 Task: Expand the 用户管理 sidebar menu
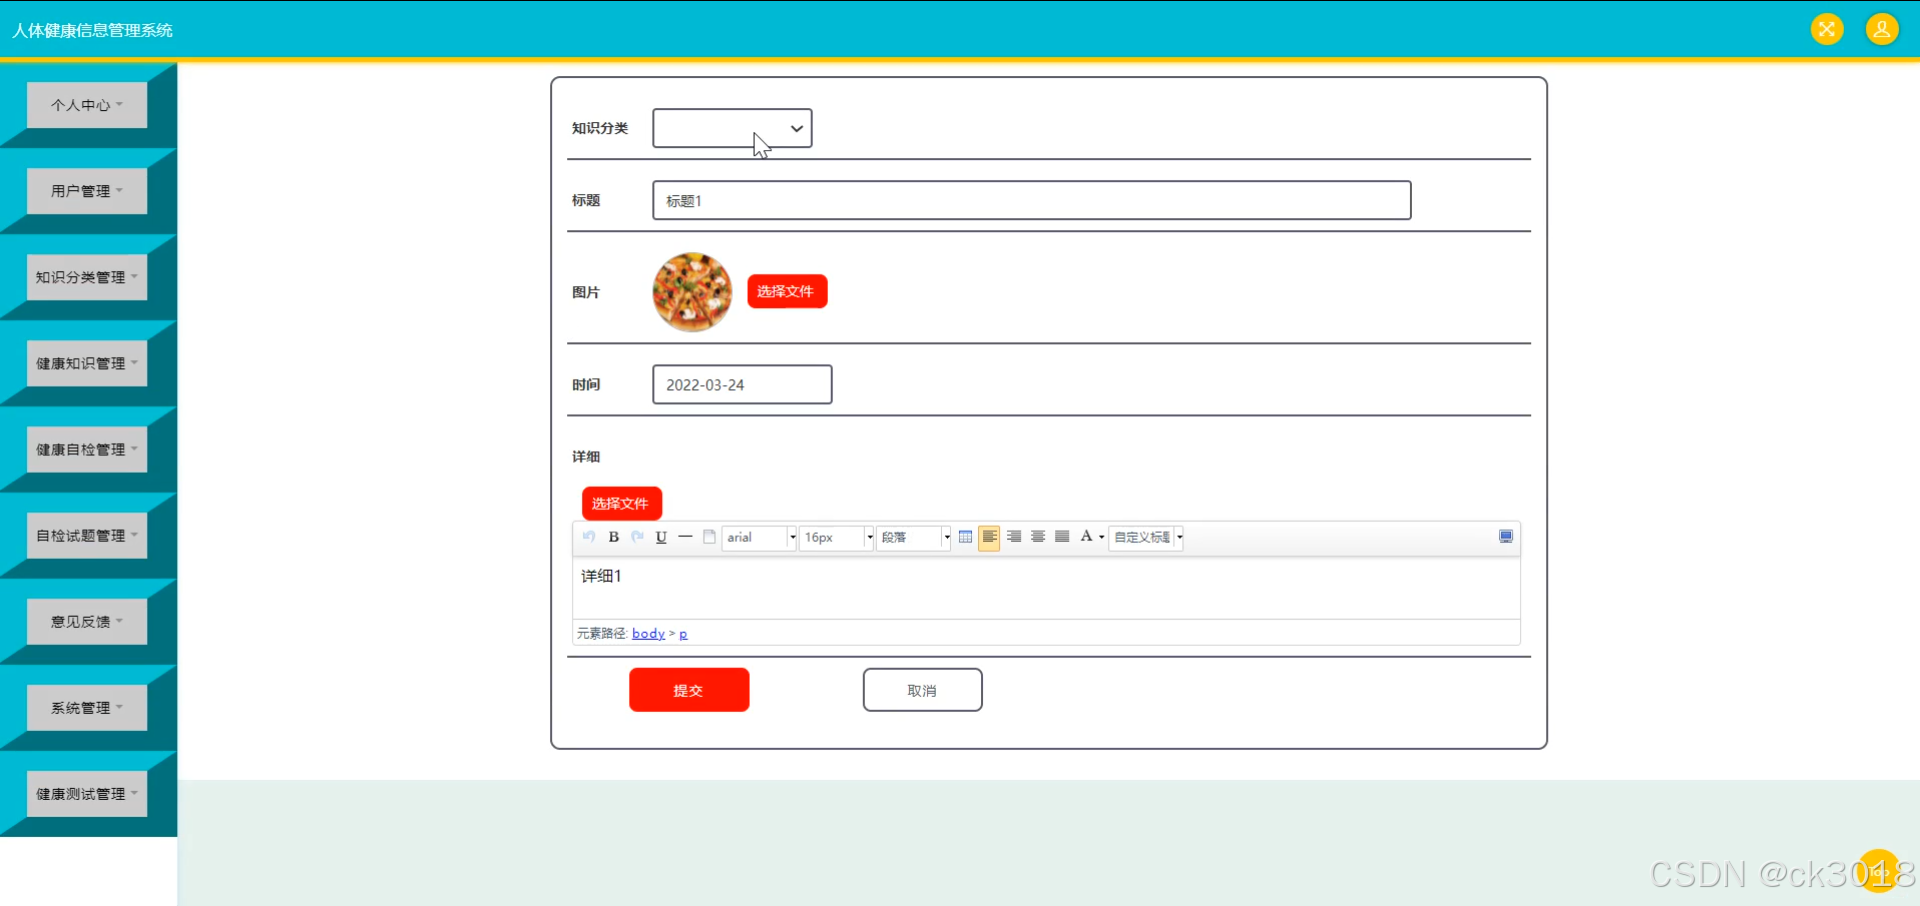(x=87, y=191)
